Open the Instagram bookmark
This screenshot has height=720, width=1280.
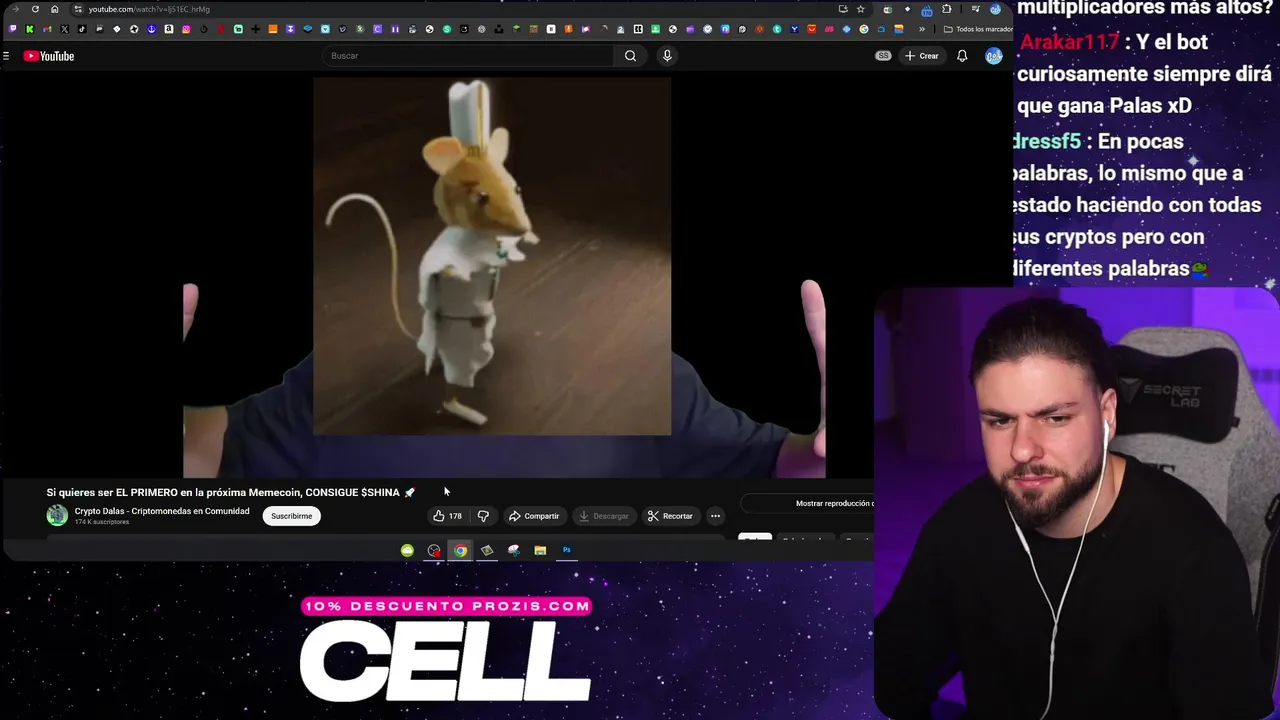(x=186, y=29)
